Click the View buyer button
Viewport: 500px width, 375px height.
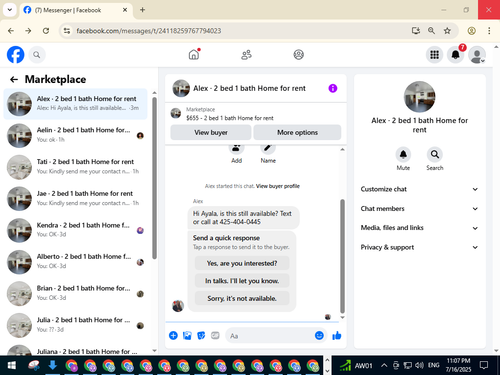[211, 132]
